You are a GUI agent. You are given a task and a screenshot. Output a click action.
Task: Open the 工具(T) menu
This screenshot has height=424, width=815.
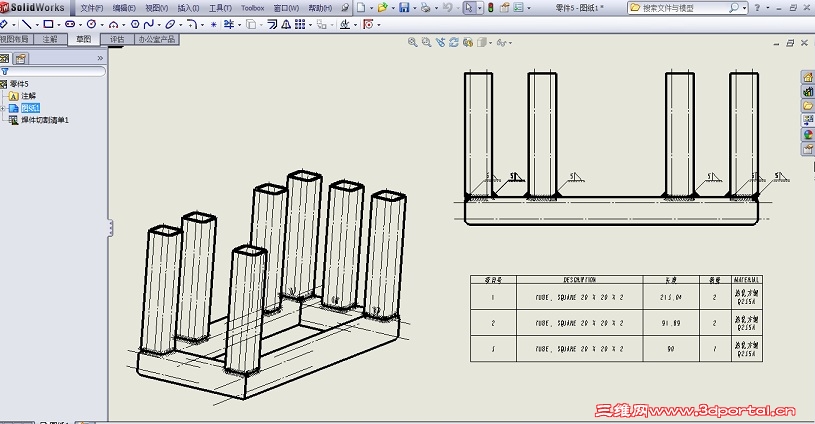220,8
